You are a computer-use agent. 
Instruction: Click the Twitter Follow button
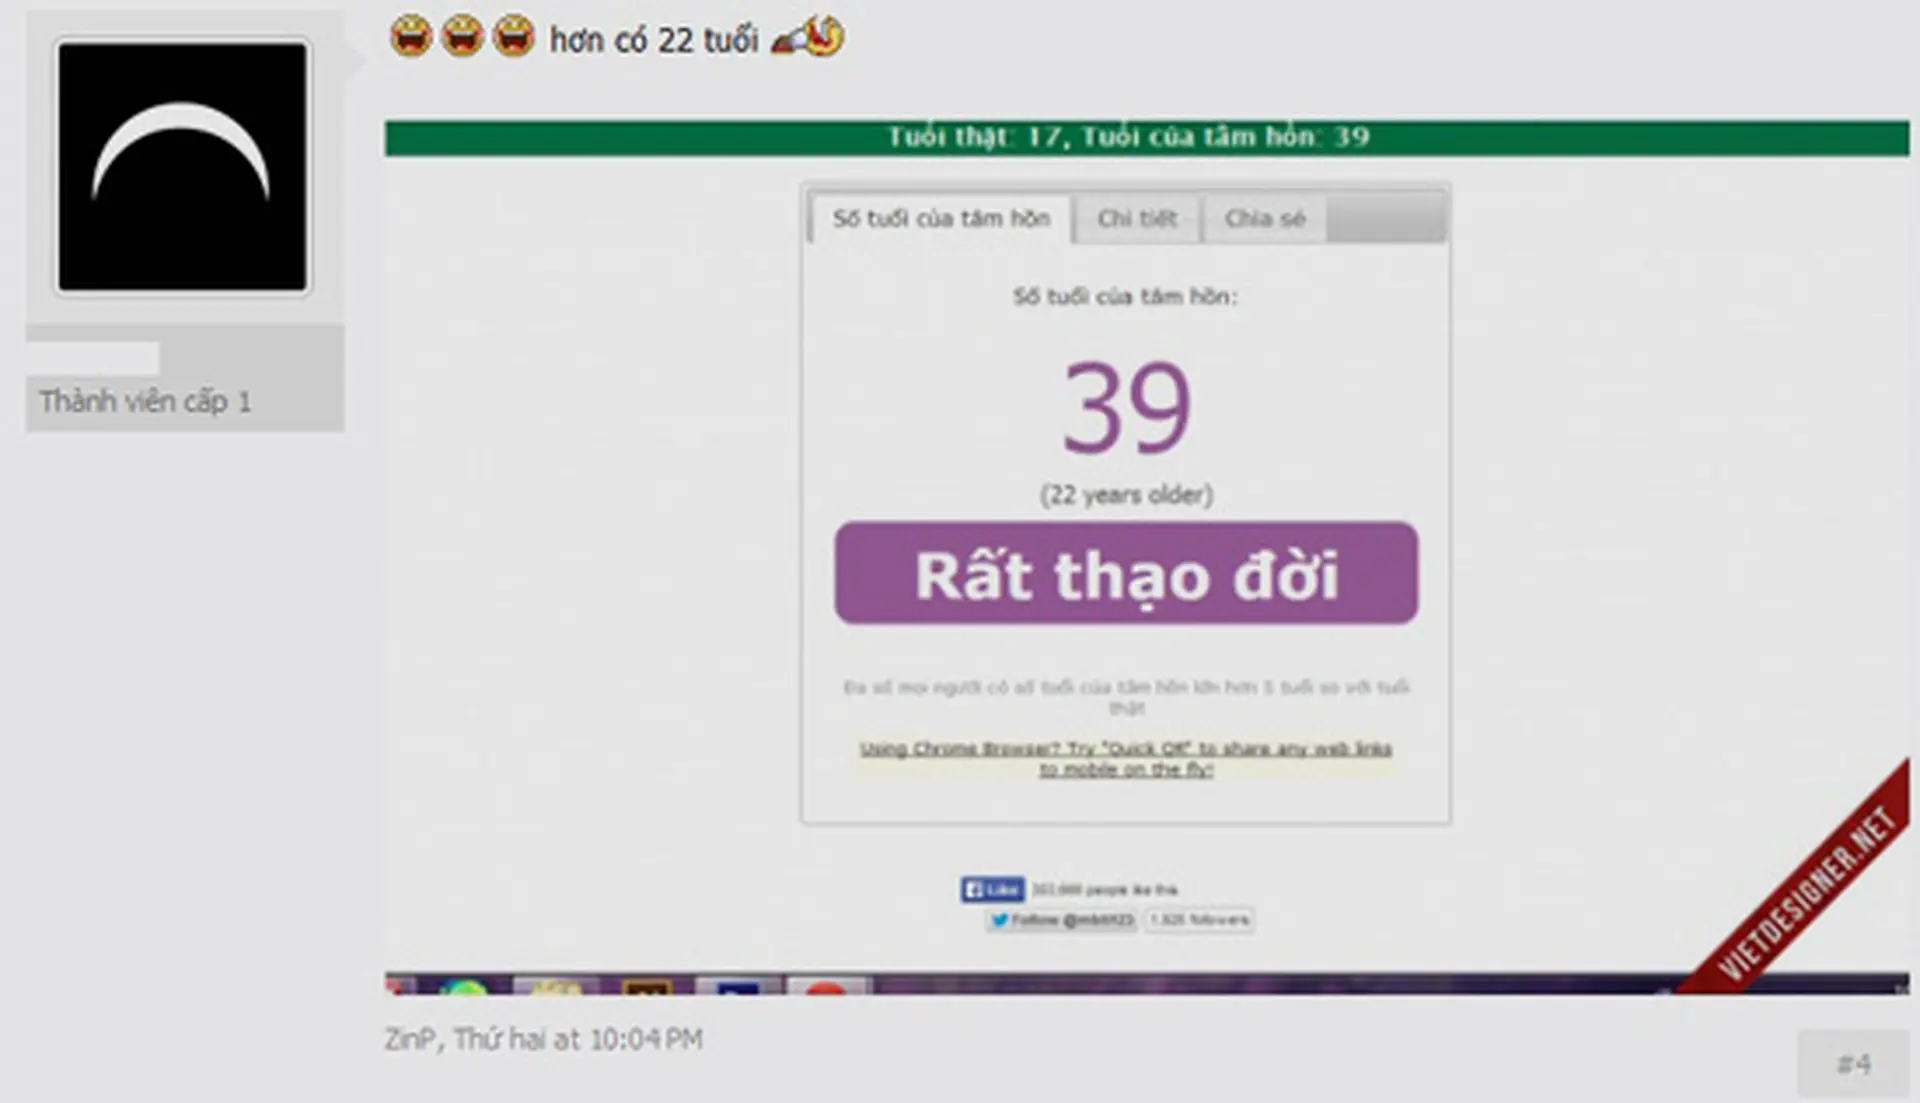pyautogui.click(x=1062, y=920)
